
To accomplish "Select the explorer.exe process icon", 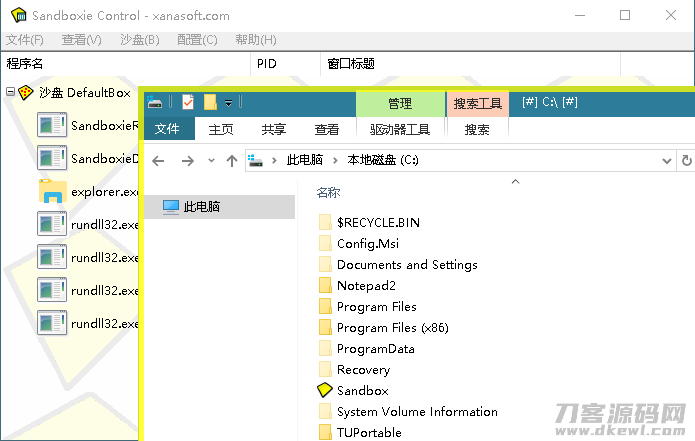I will (53, 191).
